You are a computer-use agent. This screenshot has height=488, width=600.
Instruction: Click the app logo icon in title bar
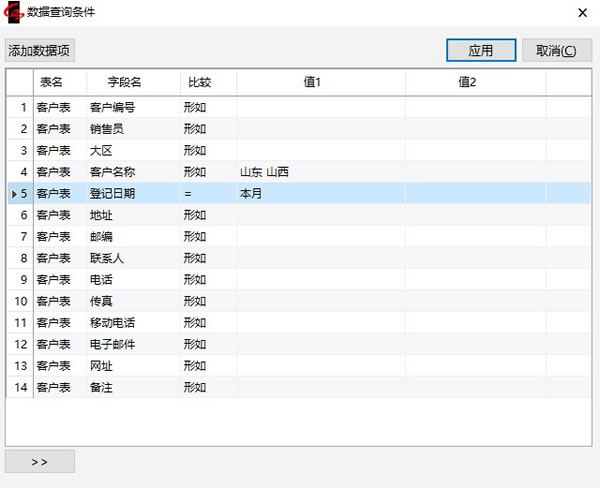pos(13,12)
